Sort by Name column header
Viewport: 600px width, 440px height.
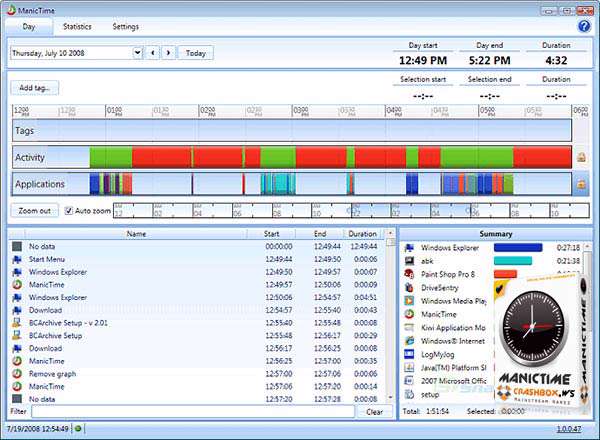pyautogui.click(x=136, y=234)
